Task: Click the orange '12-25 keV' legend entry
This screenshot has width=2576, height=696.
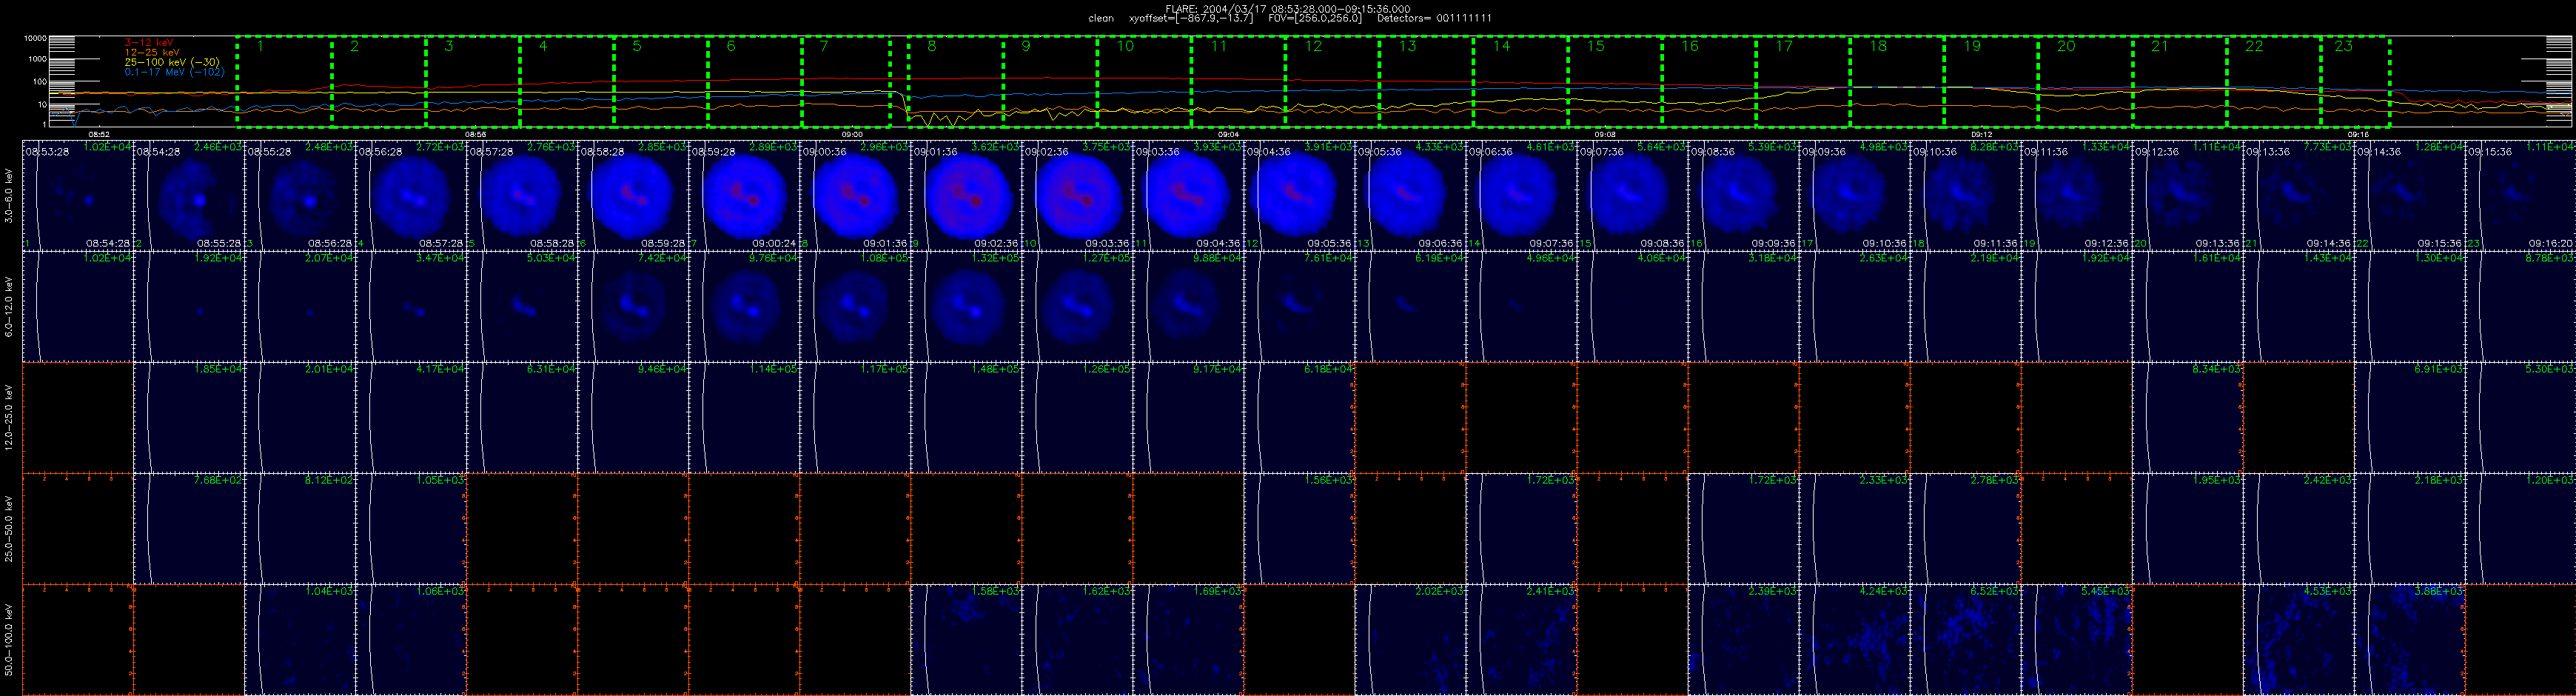Action: 152,52
